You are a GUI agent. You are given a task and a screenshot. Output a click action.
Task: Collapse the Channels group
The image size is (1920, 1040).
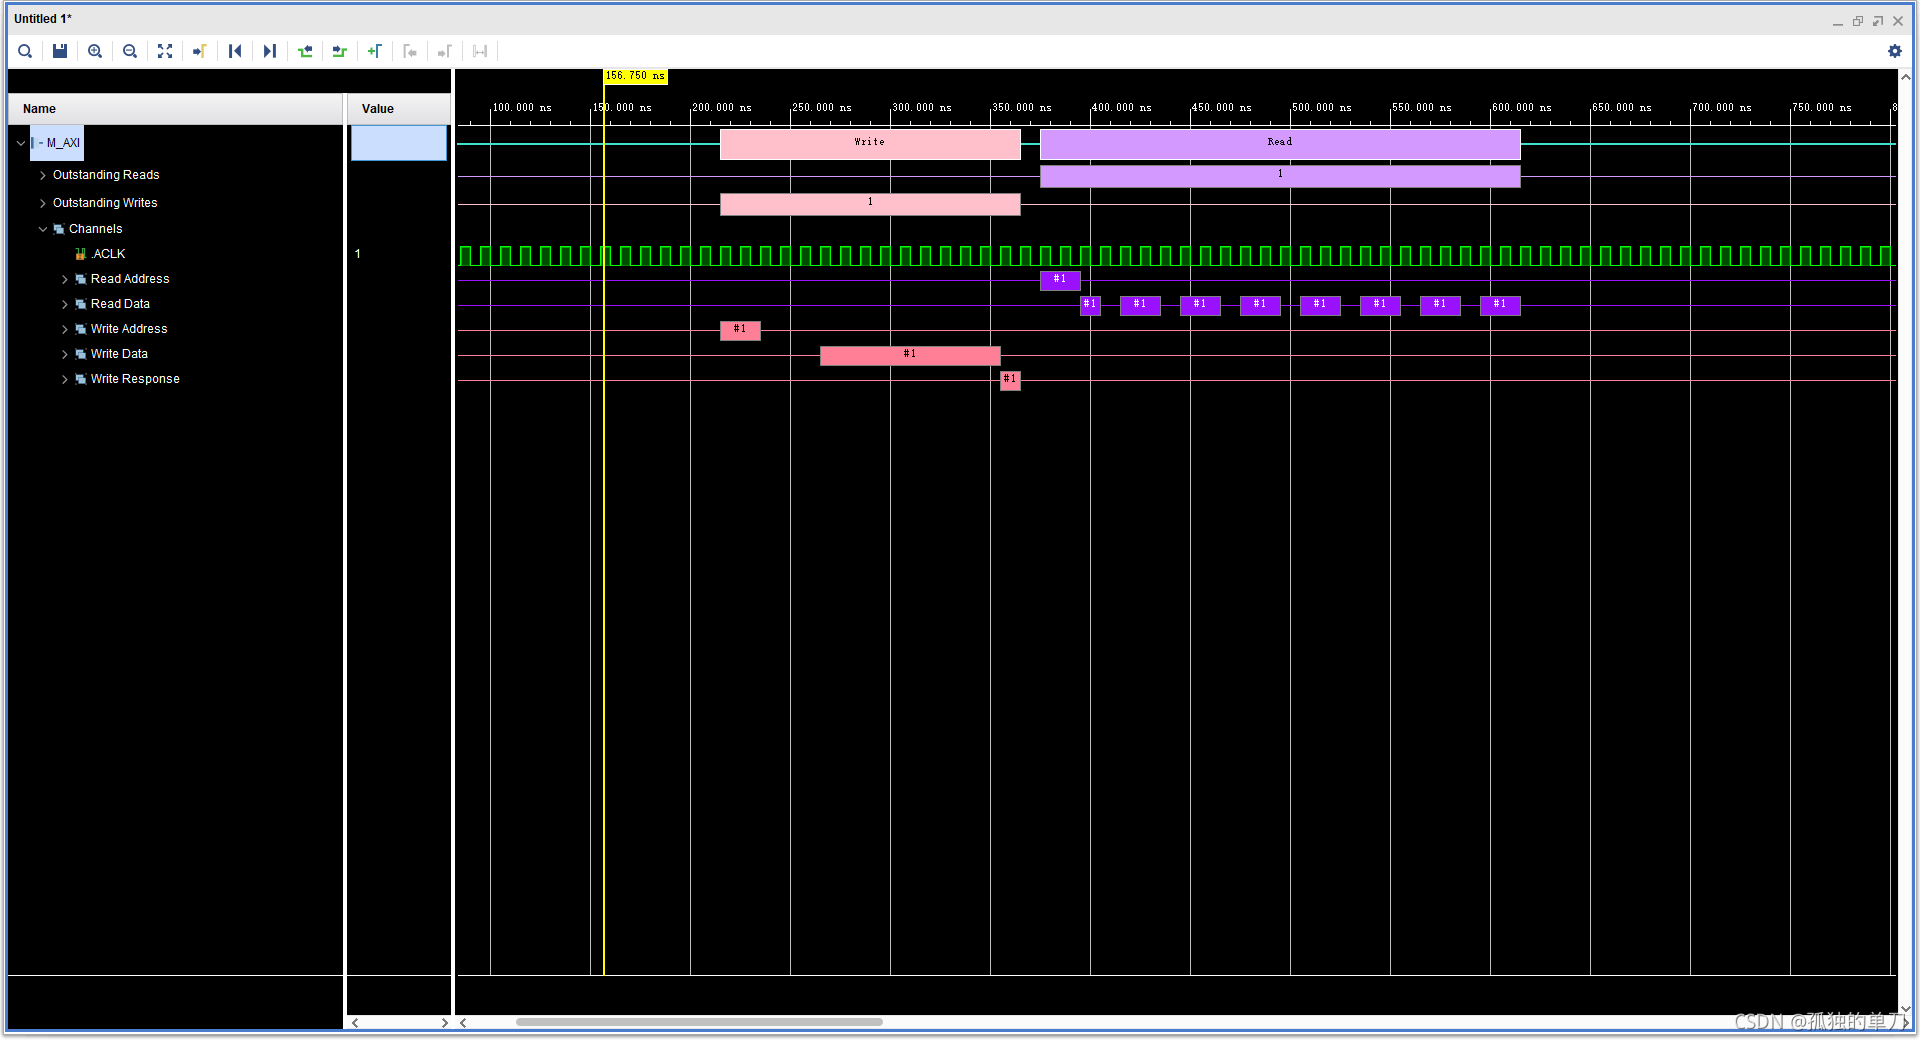42,228
